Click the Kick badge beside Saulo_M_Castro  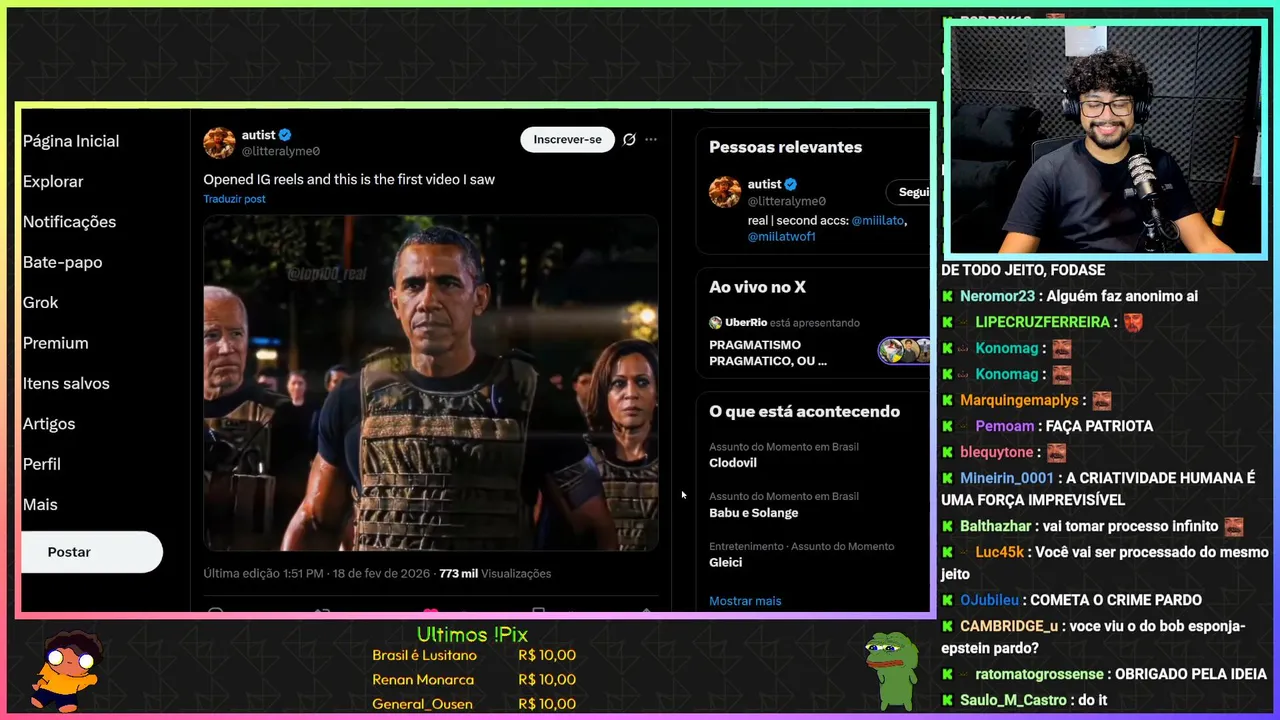coord(947,700)
